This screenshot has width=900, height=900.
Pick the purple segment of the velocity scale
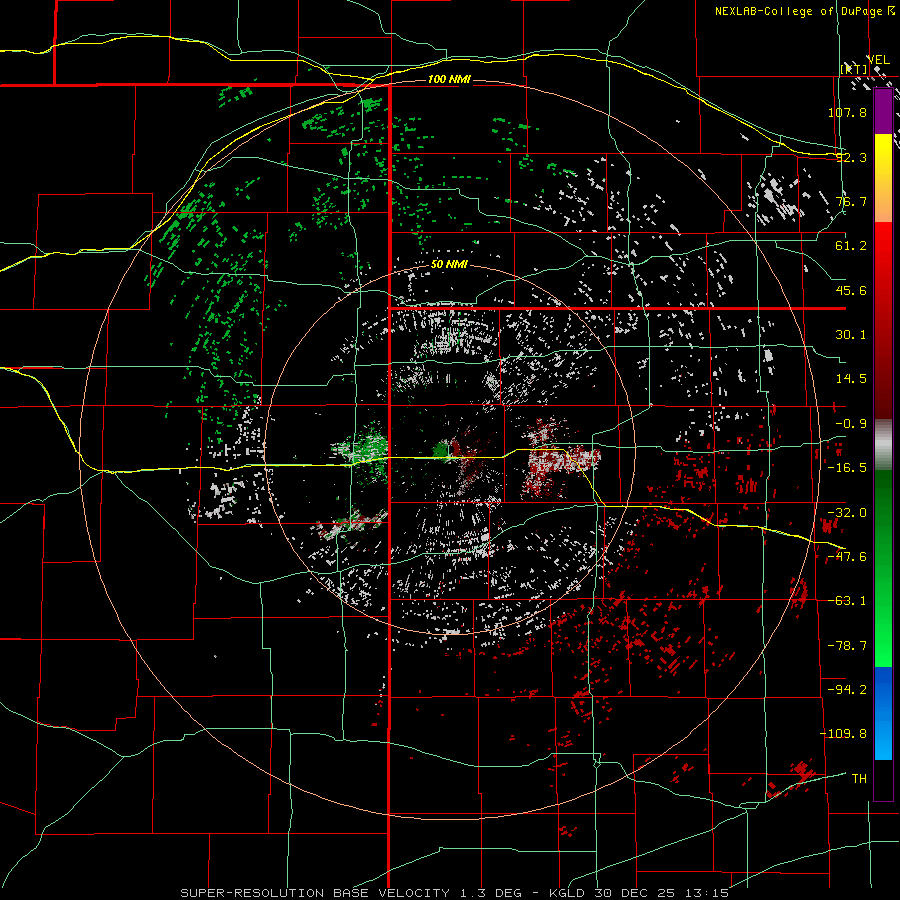point(883,111)
